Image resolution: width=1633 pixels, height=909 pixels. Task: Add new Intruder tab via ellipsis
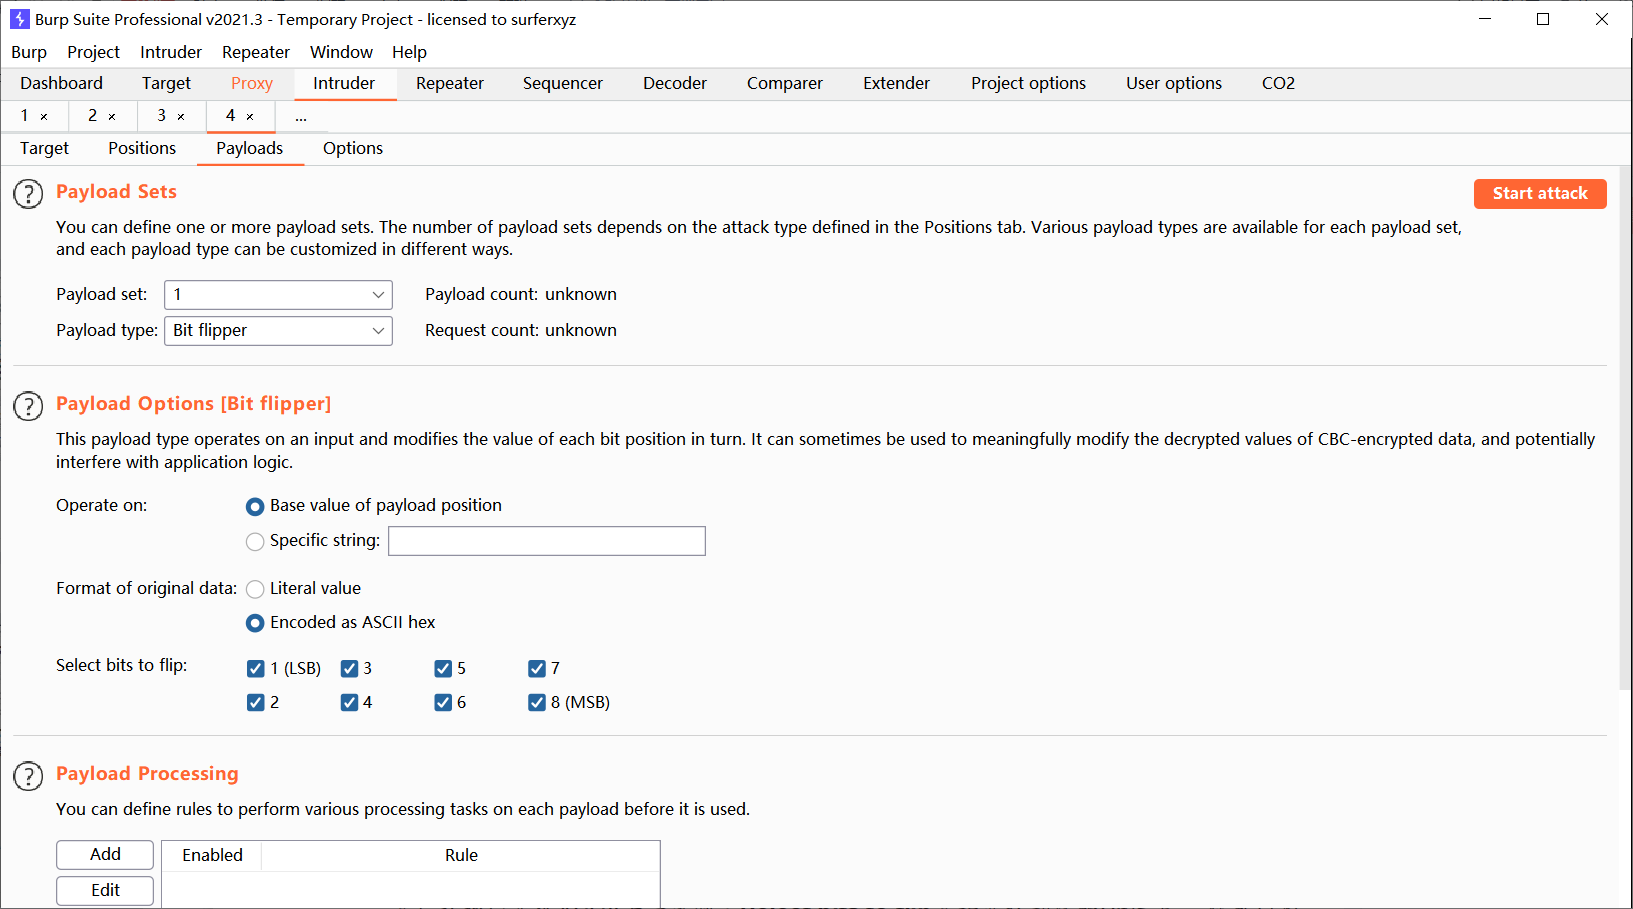[x=300, y=117]
